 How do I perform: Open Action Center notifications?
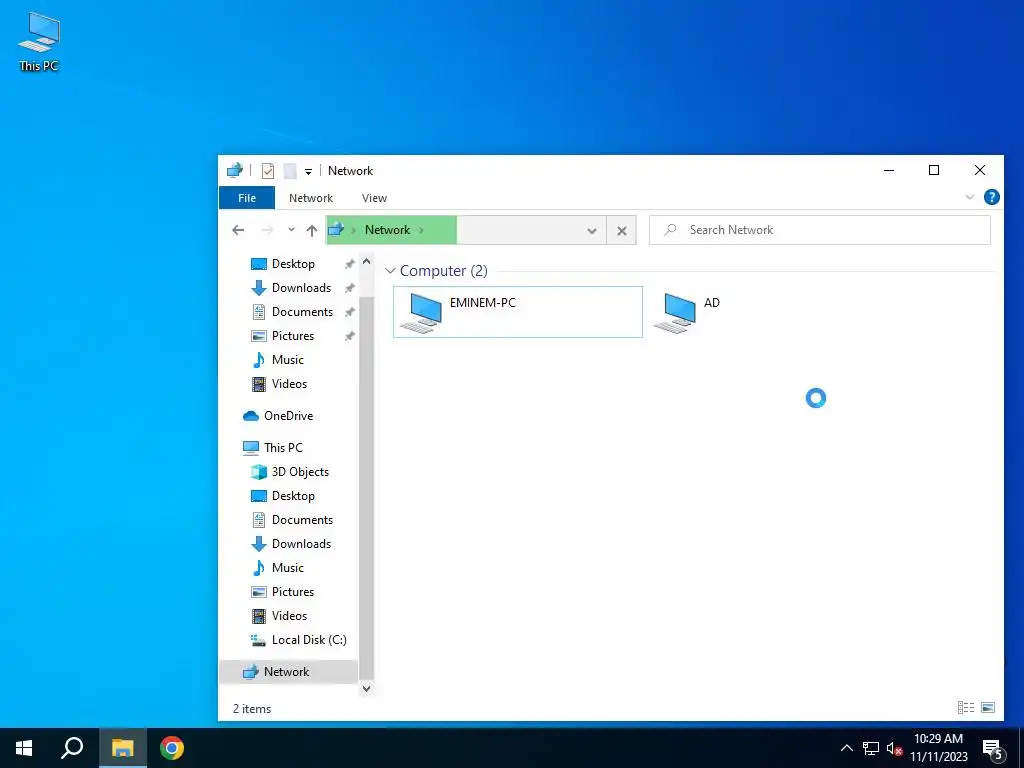click(993, 749)
